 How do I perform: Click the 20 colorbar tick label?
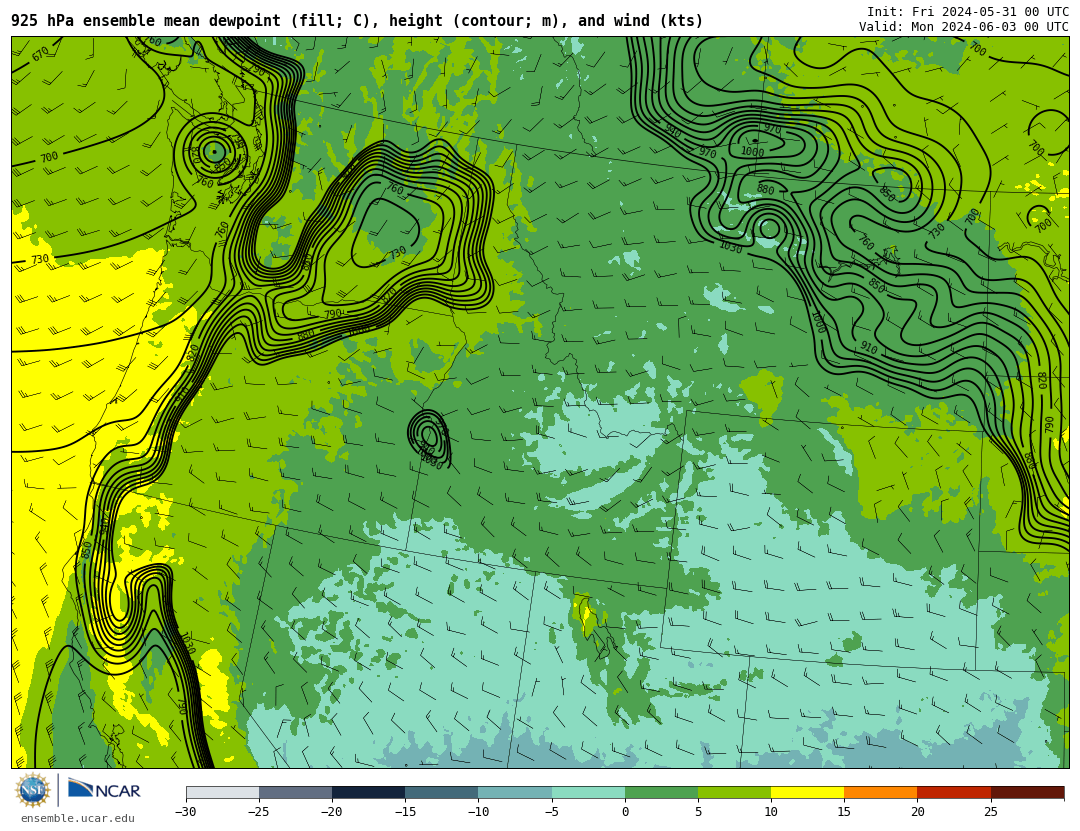click(917, 812)
